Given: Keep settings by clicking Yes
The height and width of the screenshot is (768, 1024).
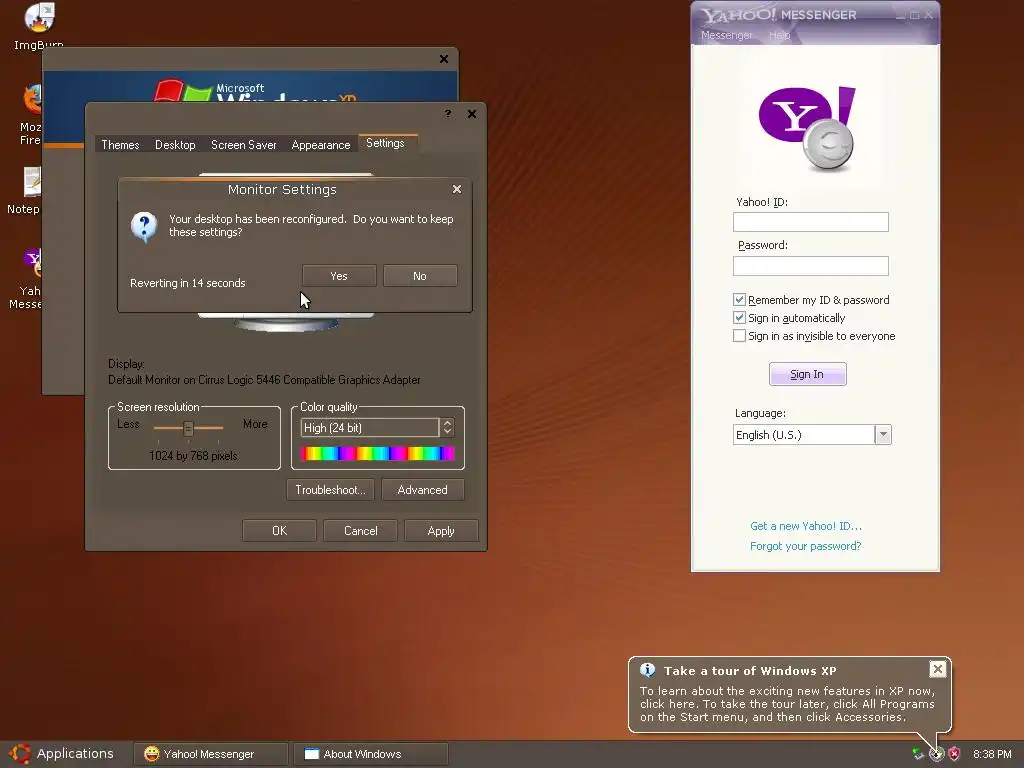Looking at the screenshot, I should click(x=339, y=276).
